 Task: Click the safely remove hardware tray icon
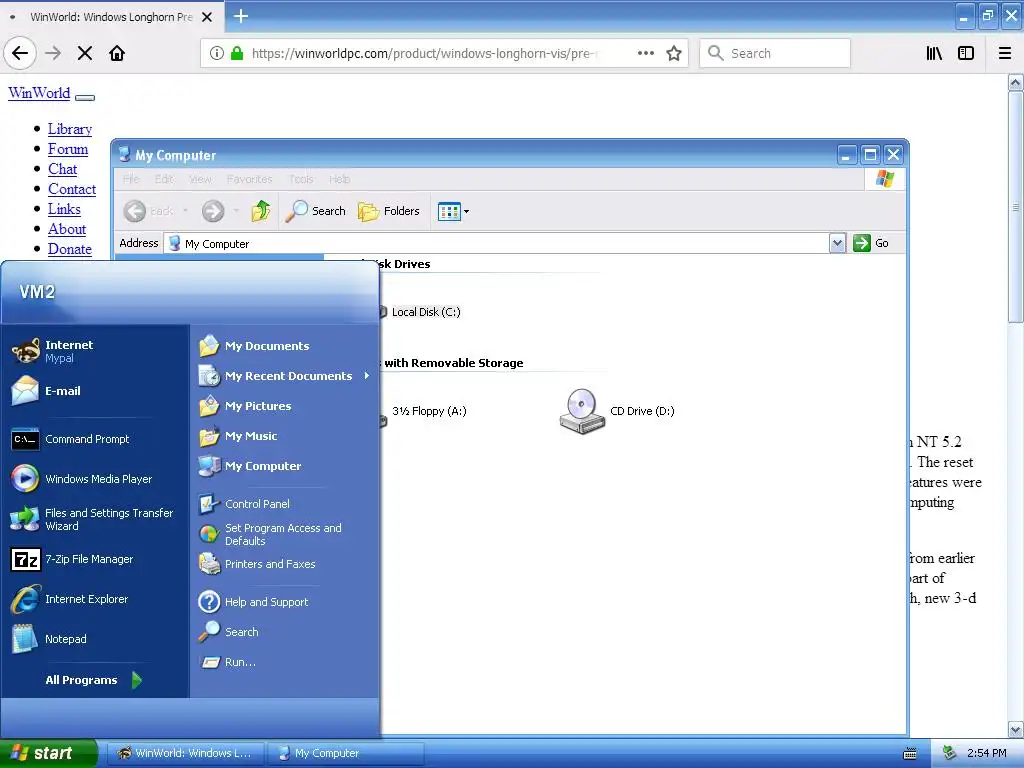pyautogui.click(x=950, y=753)
